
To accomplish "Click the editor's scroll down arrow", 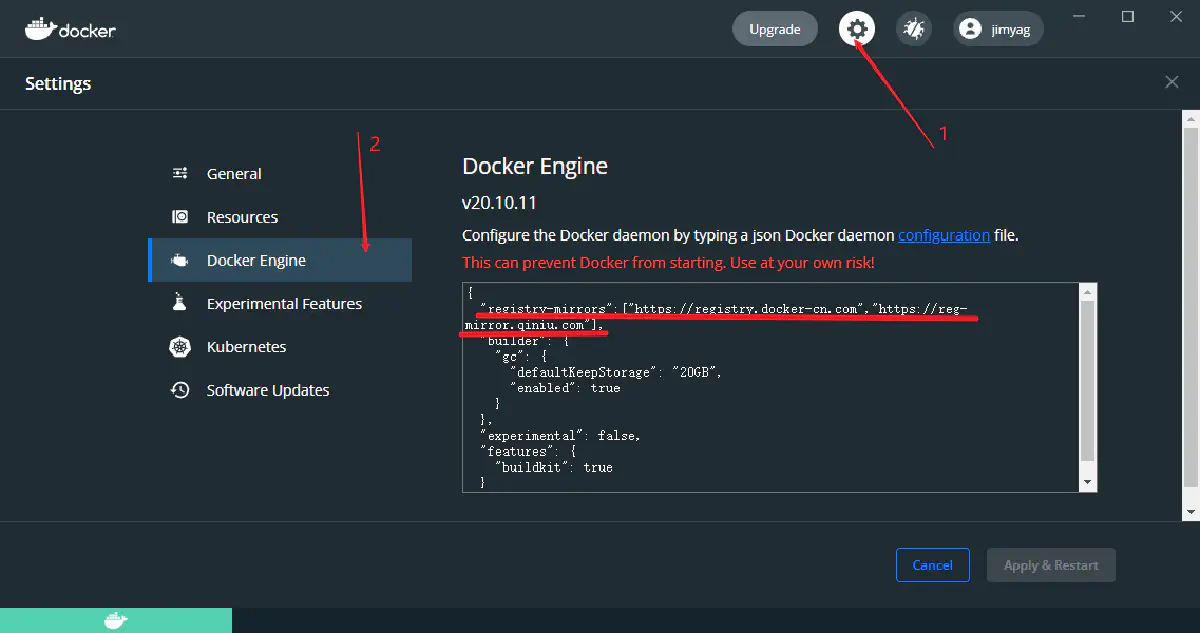I will tap(1088, 482).
